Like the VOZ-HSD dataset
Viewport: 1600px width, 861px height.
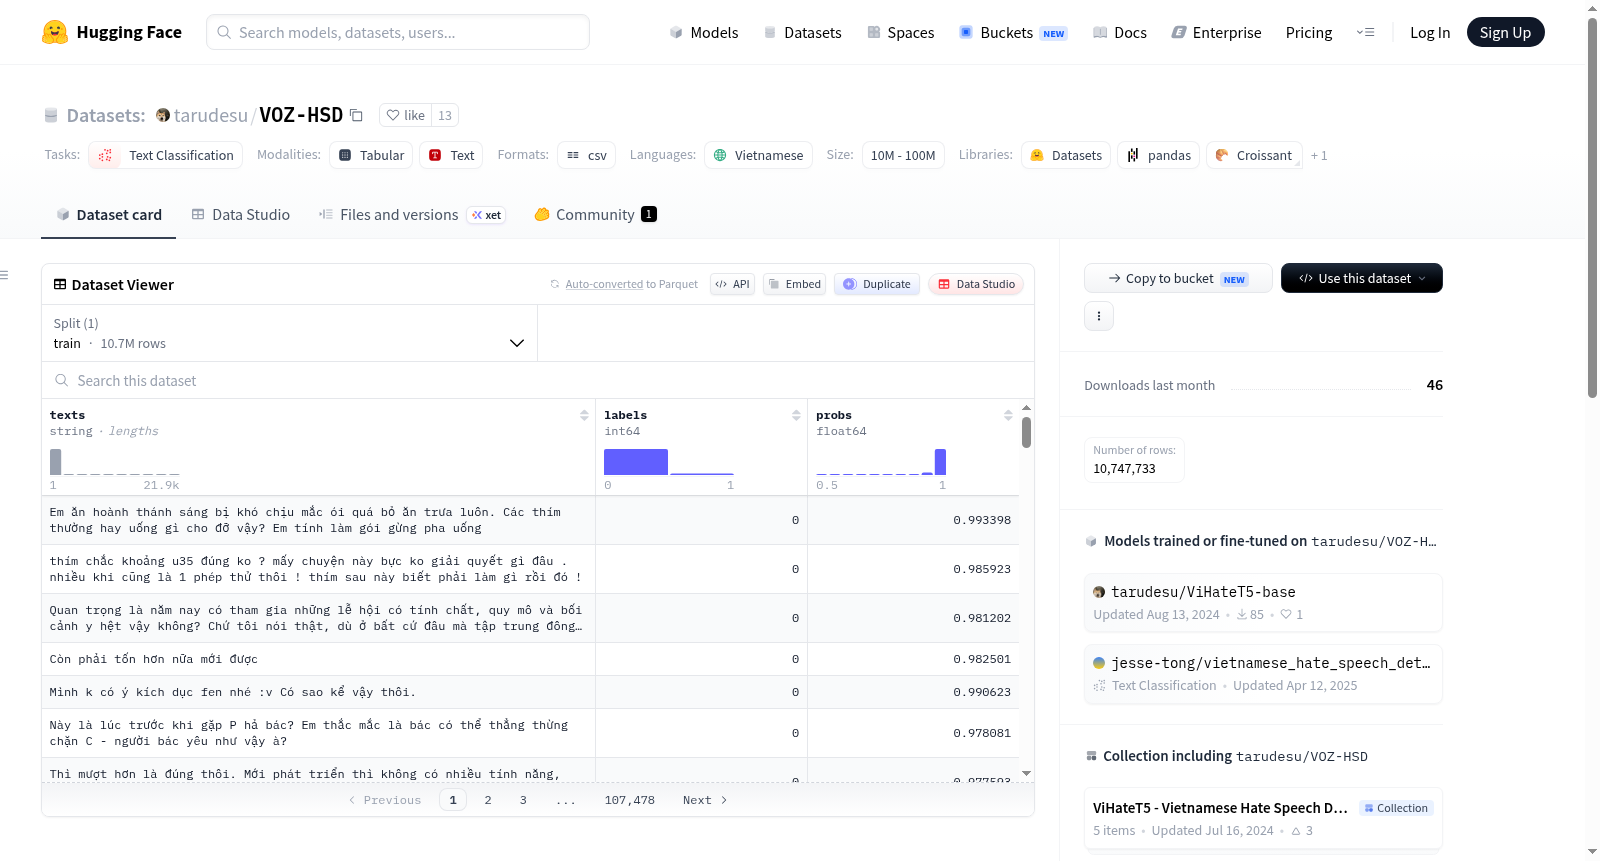click(x=406, y=115)
